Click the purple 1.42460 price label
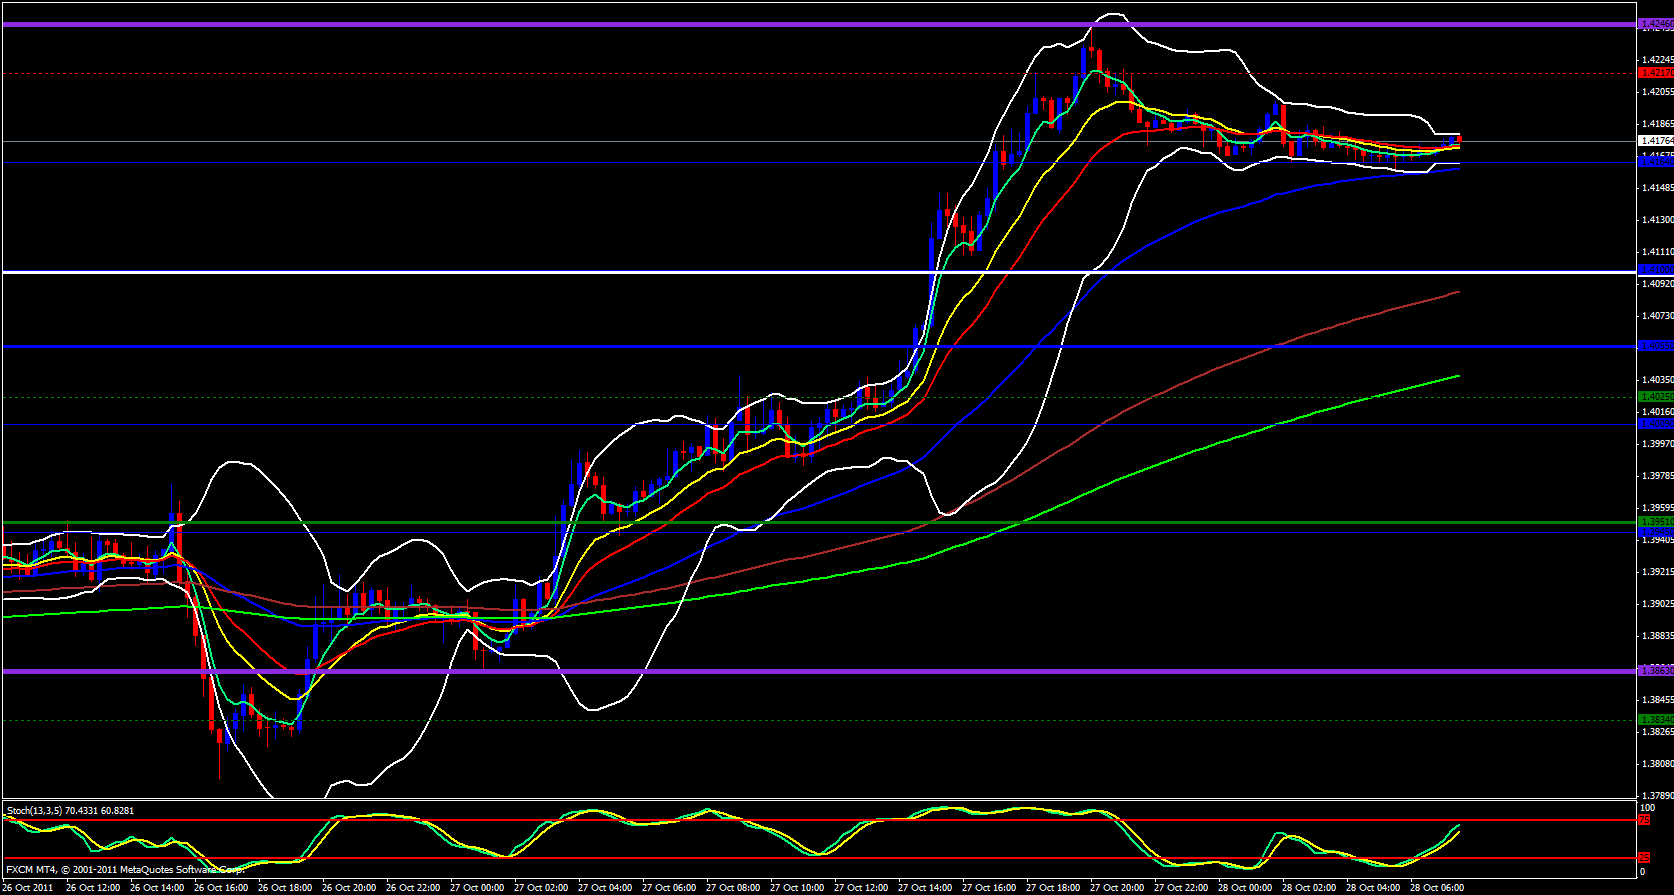This screenshot has width=1674, height=895. pos(1656,24)
